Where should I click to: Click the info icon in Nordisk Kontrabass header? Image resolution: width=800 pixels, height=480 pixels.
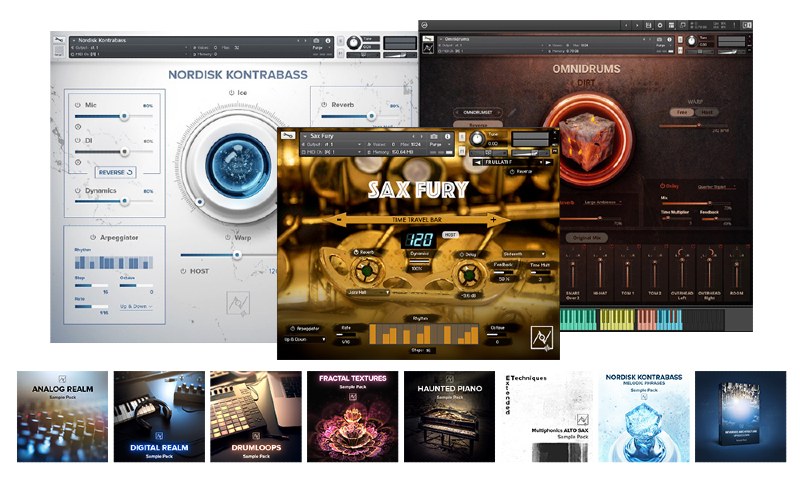point(328,40)
